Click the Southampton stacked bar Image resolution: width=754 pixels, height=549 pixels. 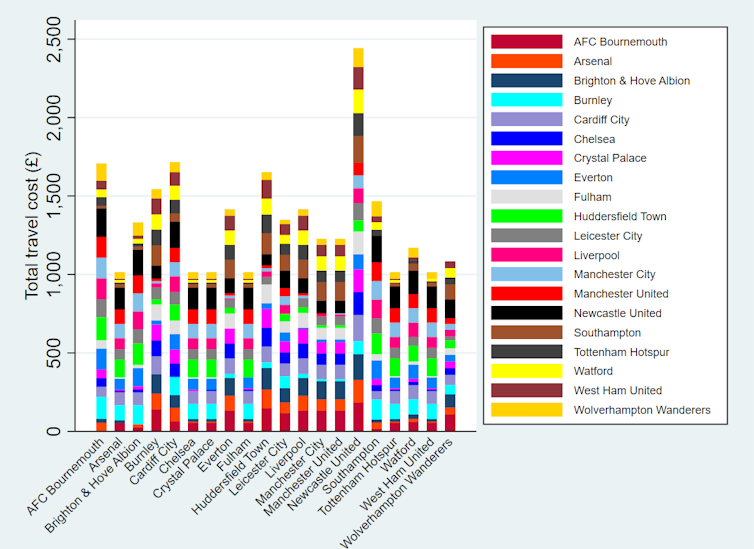click(377, 316)
